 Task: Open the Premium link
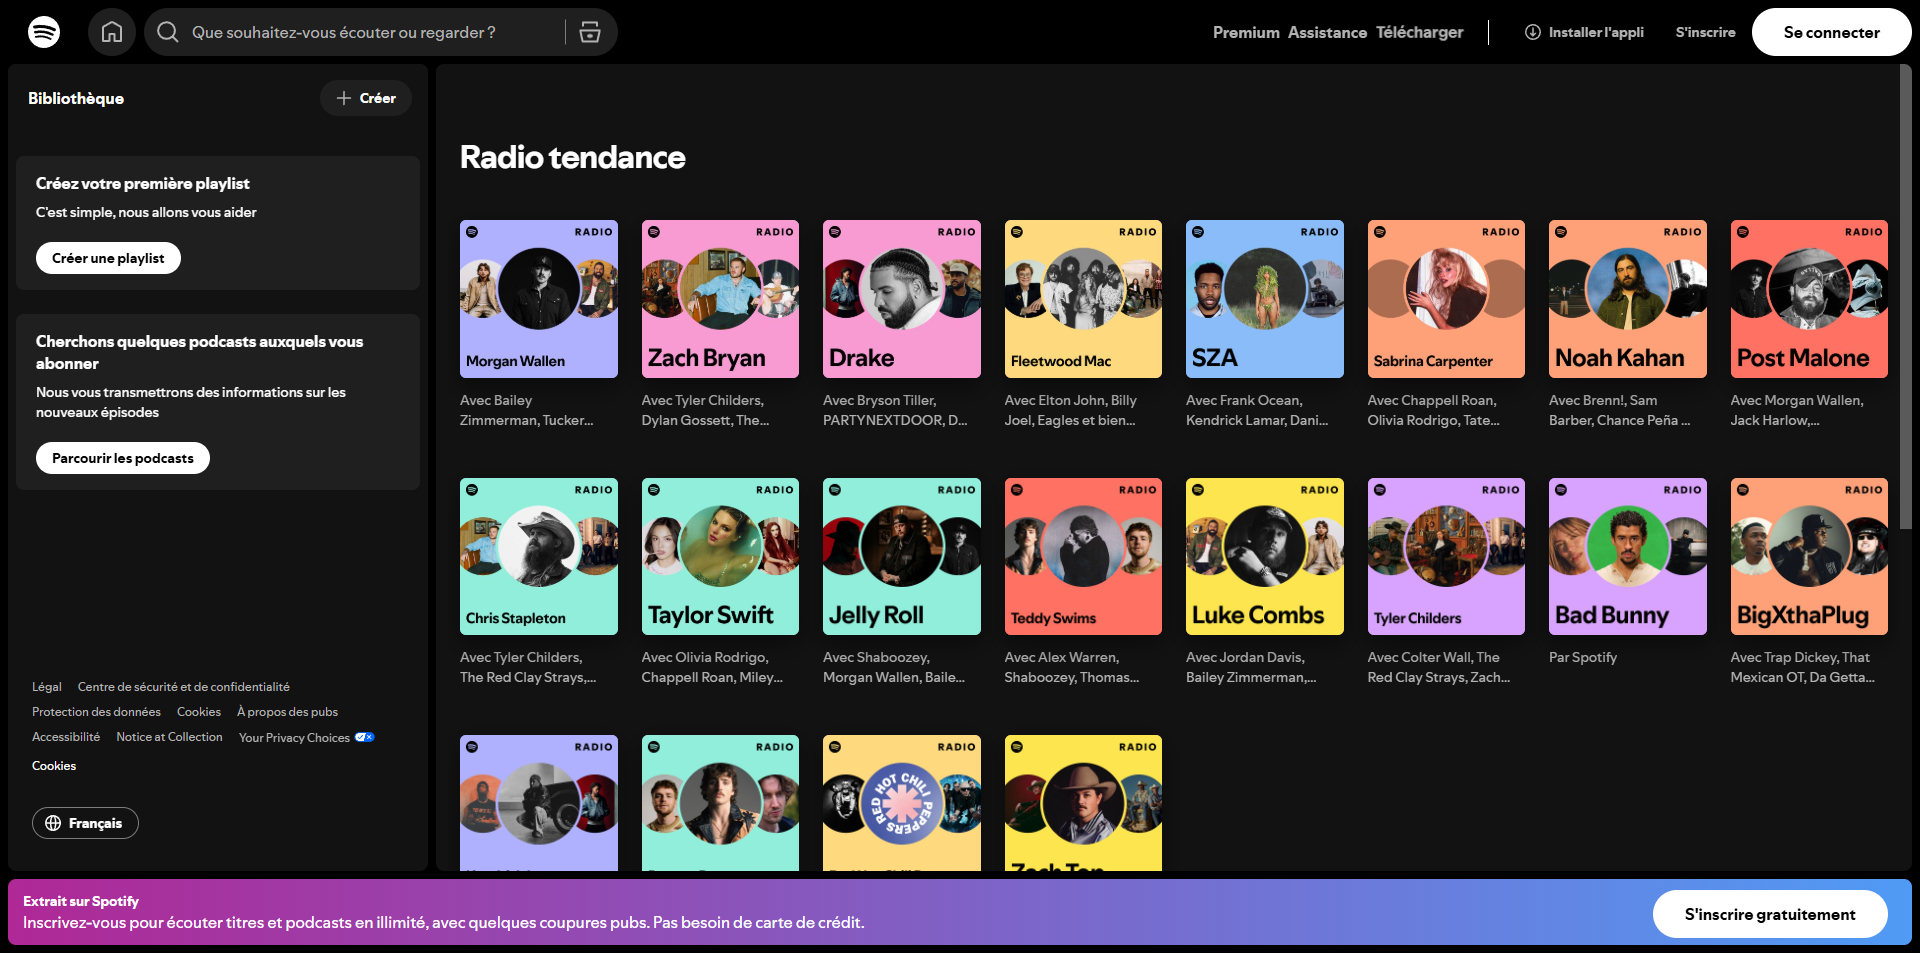1246,32
